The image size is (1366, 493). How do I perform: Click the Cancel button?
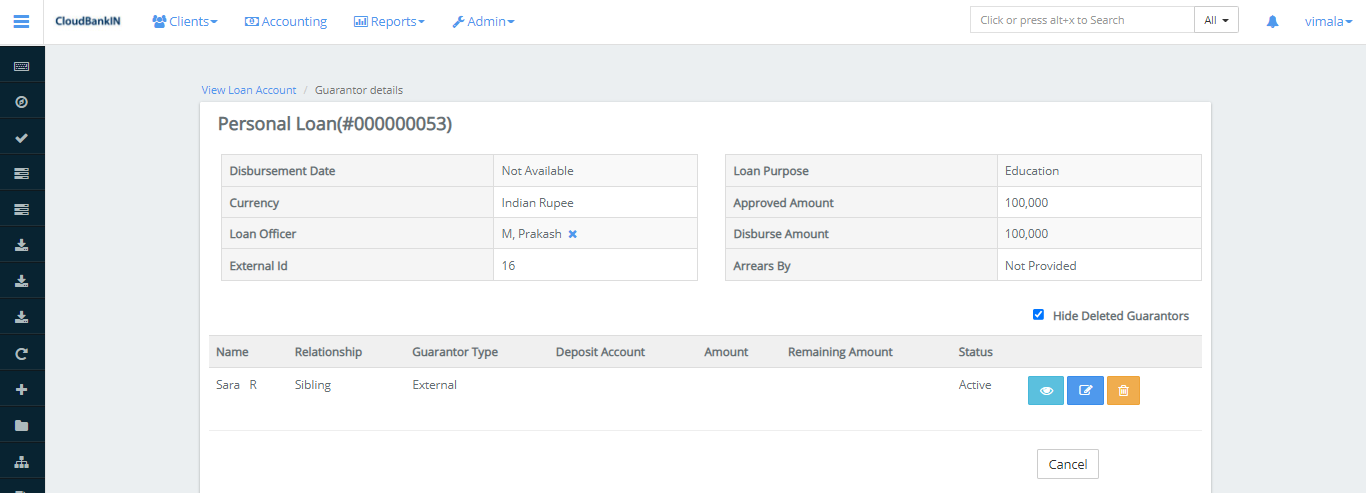pos(1067,464)
